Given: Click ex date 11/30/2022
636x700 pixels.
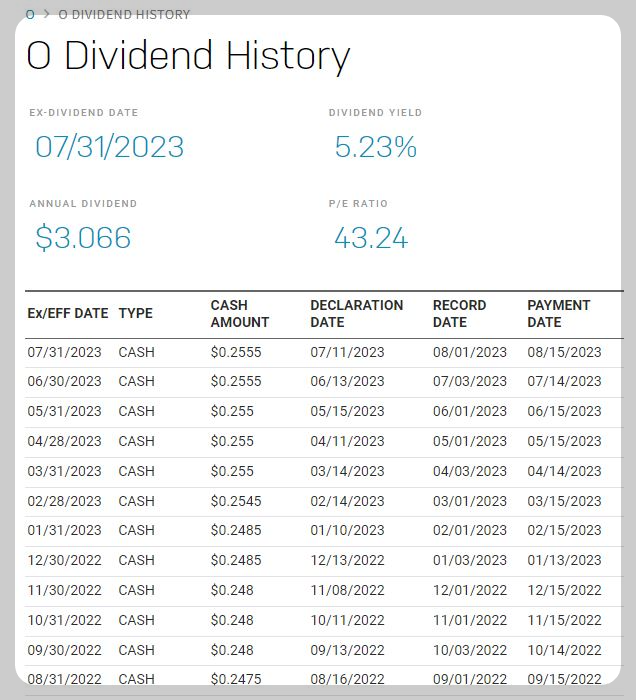Looking at the screenshot, I should (x=65, y=590).
